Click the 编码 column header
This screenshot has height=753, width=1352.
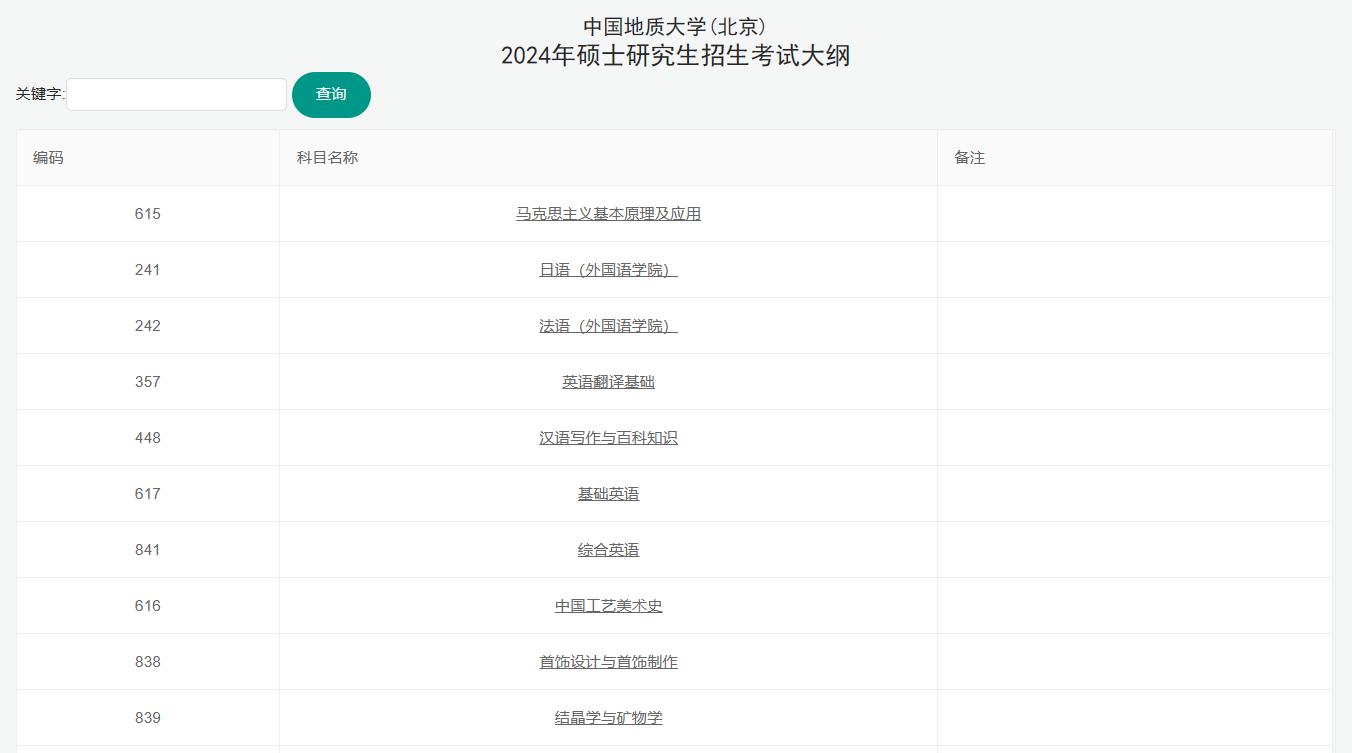[148, 158]
